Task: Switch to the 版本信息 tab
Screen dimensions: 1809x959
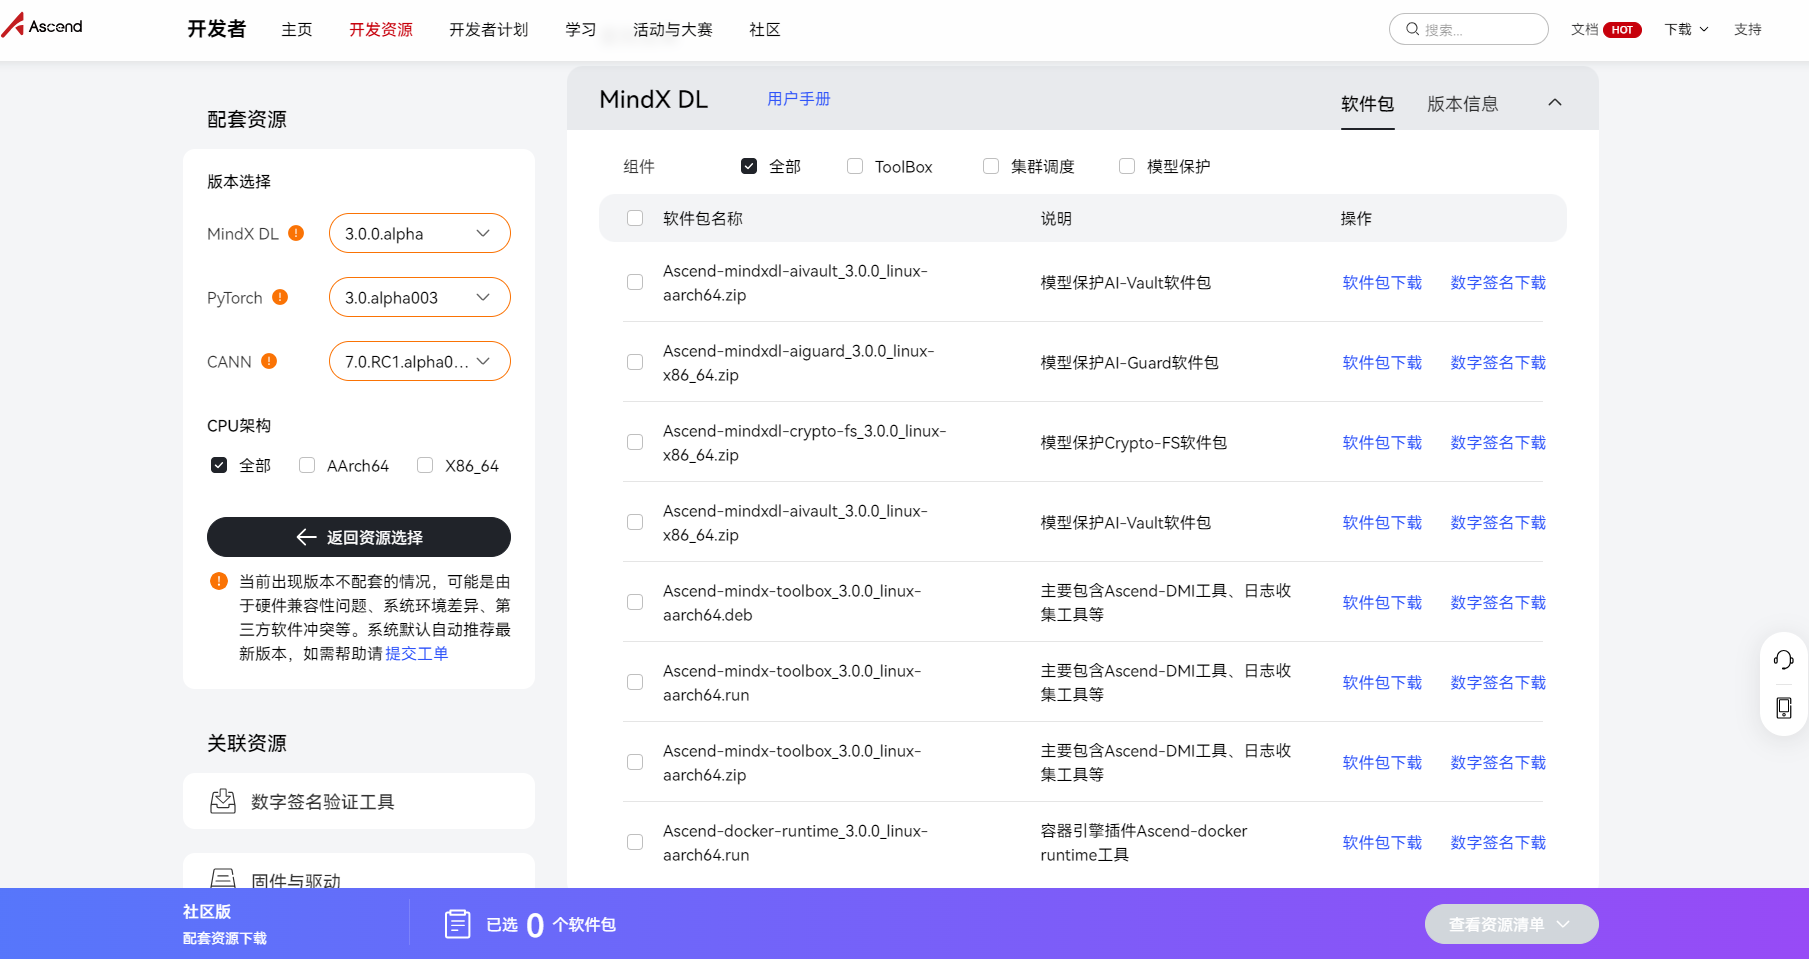Action: pos(1463,104)
